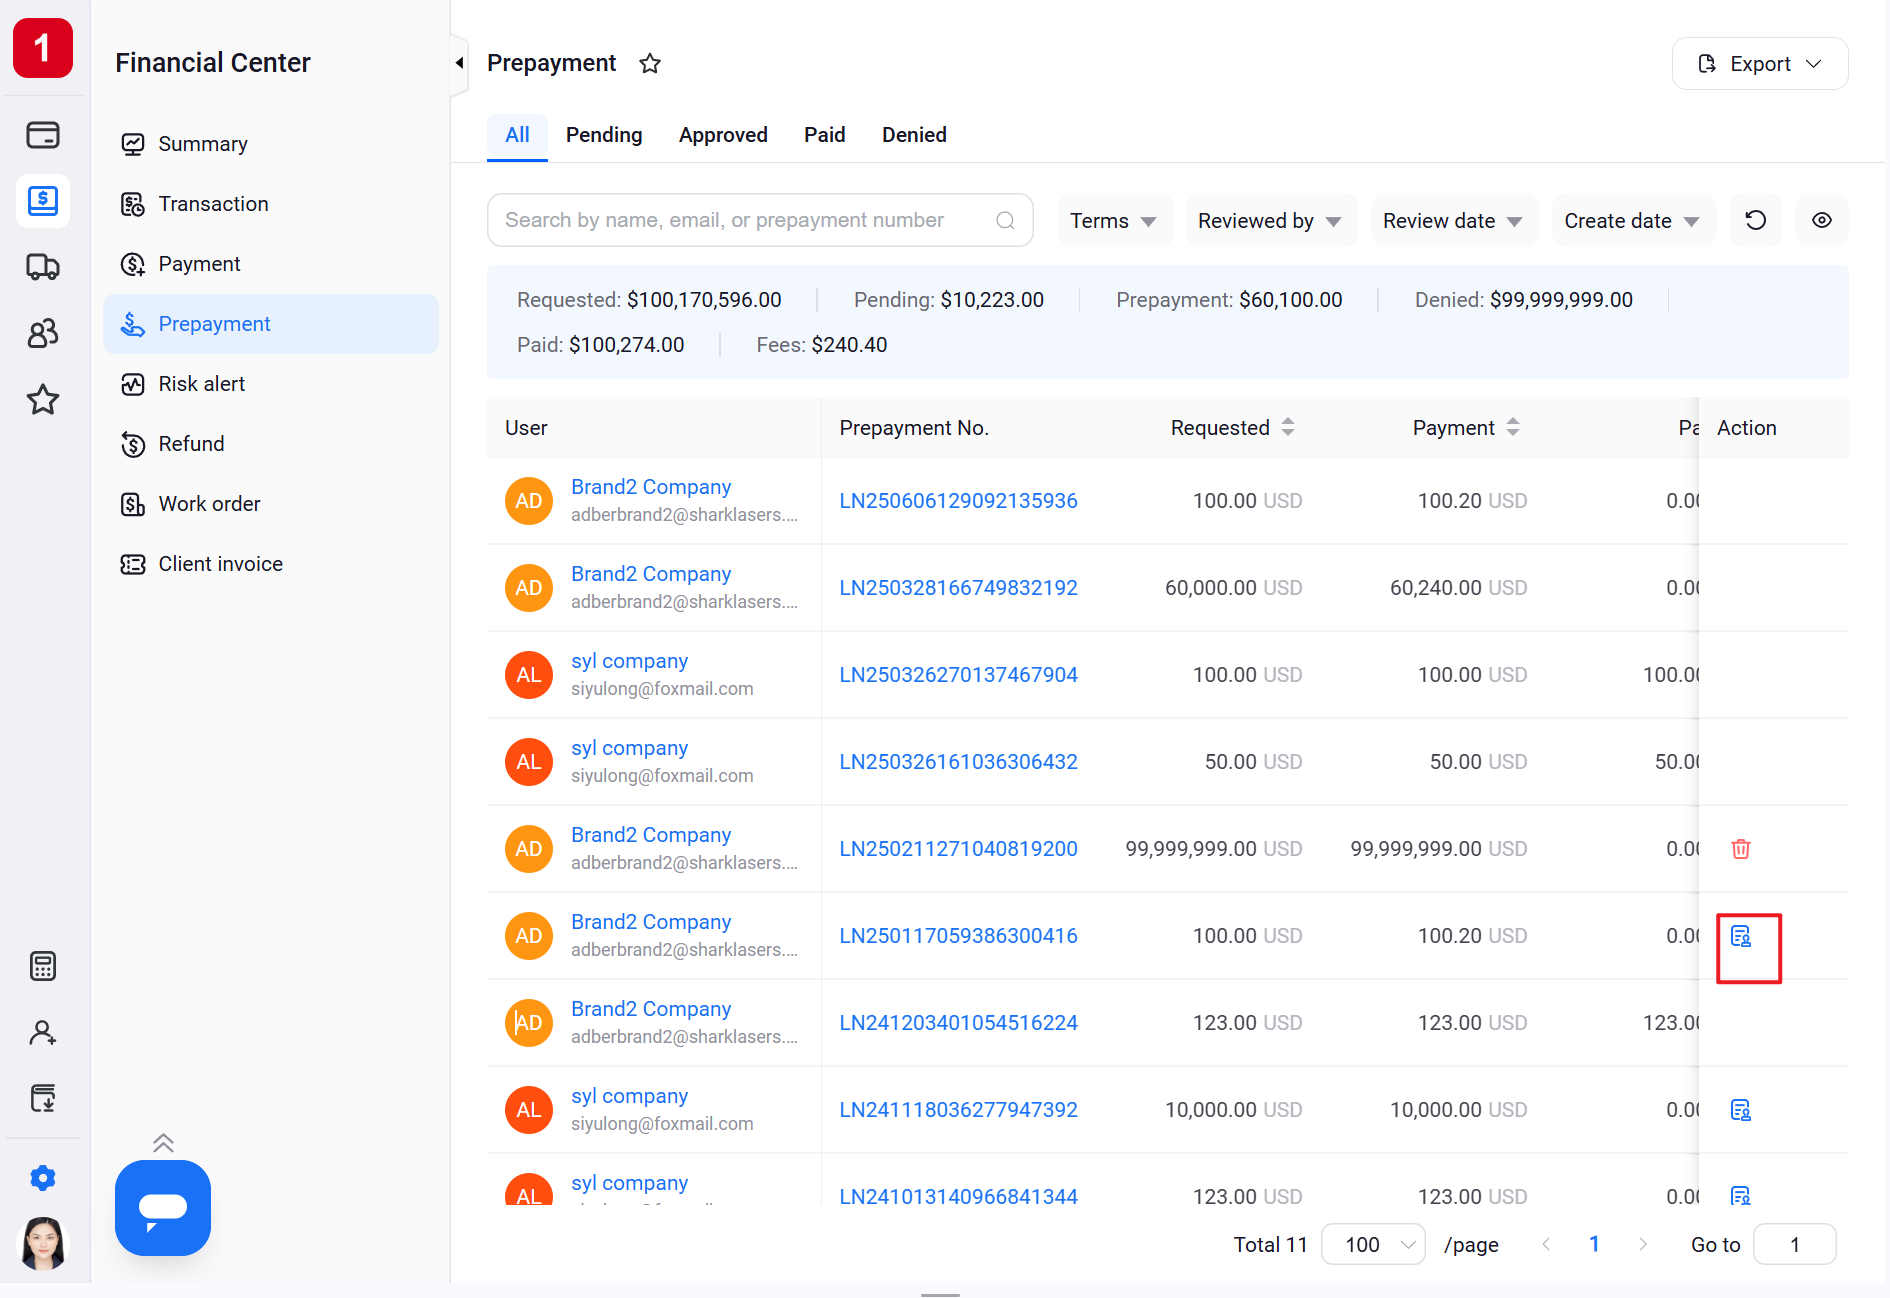Viewport: 1890px width, 1298px height.
Task: Click the 60,000.00 USD requested amount
Action: [1233, 588]
